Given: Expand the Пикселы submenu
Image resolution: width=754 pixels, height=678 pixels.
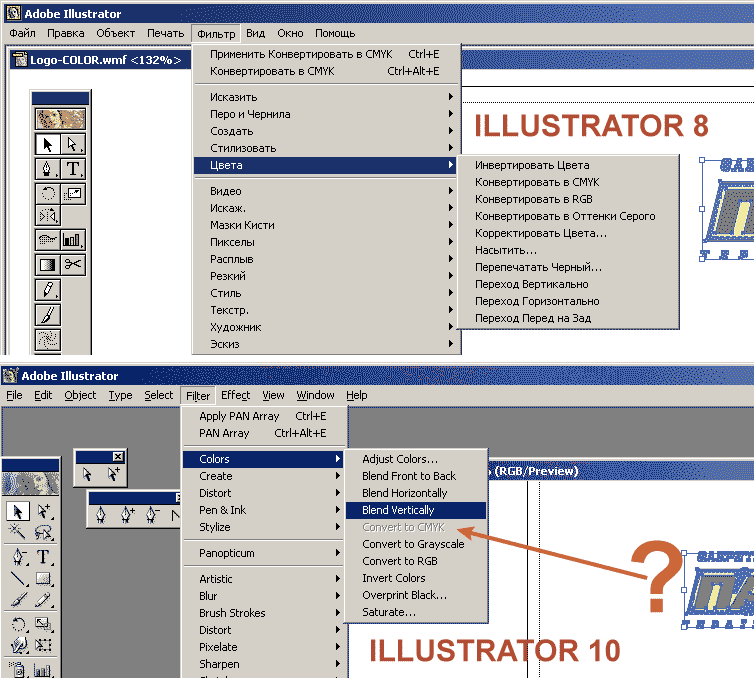Looking at the screenshot, I should point(327,242).
